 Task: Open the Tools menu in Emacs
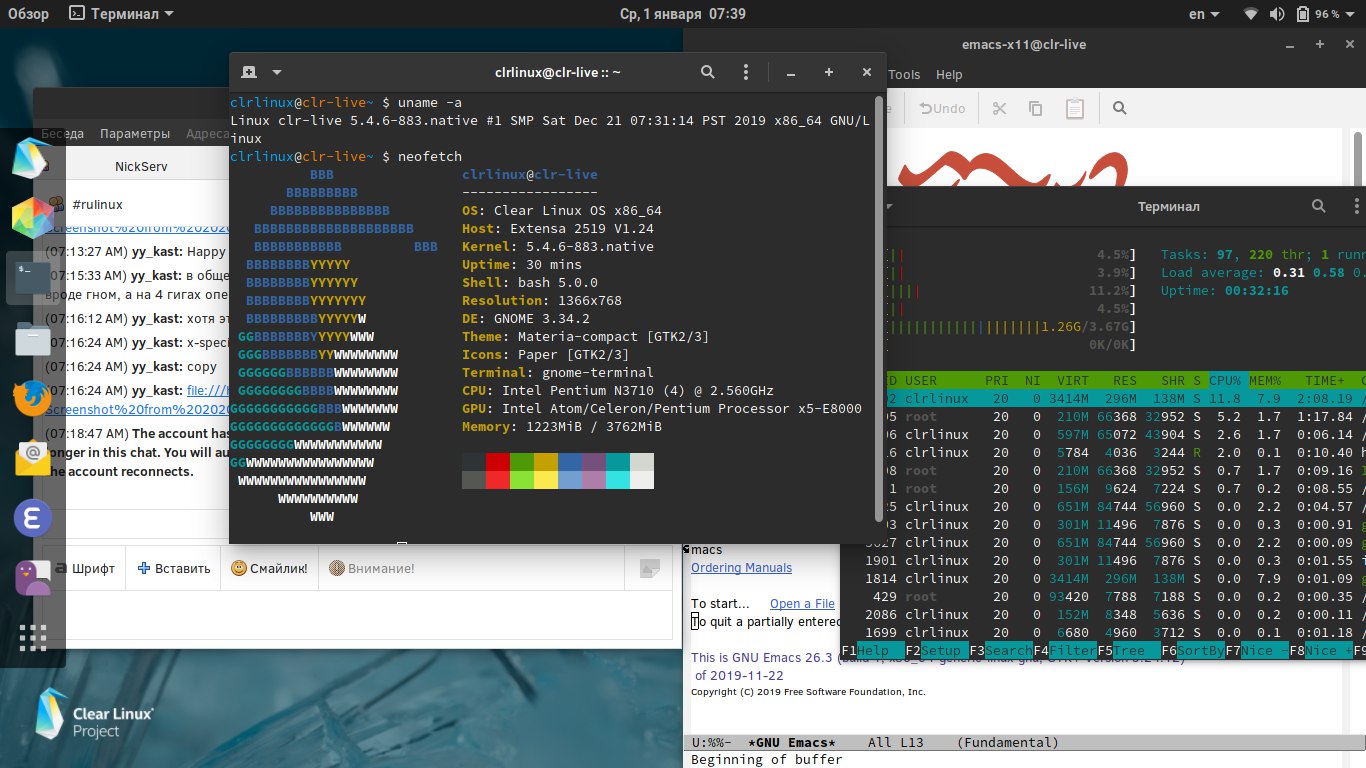[904, 74]
